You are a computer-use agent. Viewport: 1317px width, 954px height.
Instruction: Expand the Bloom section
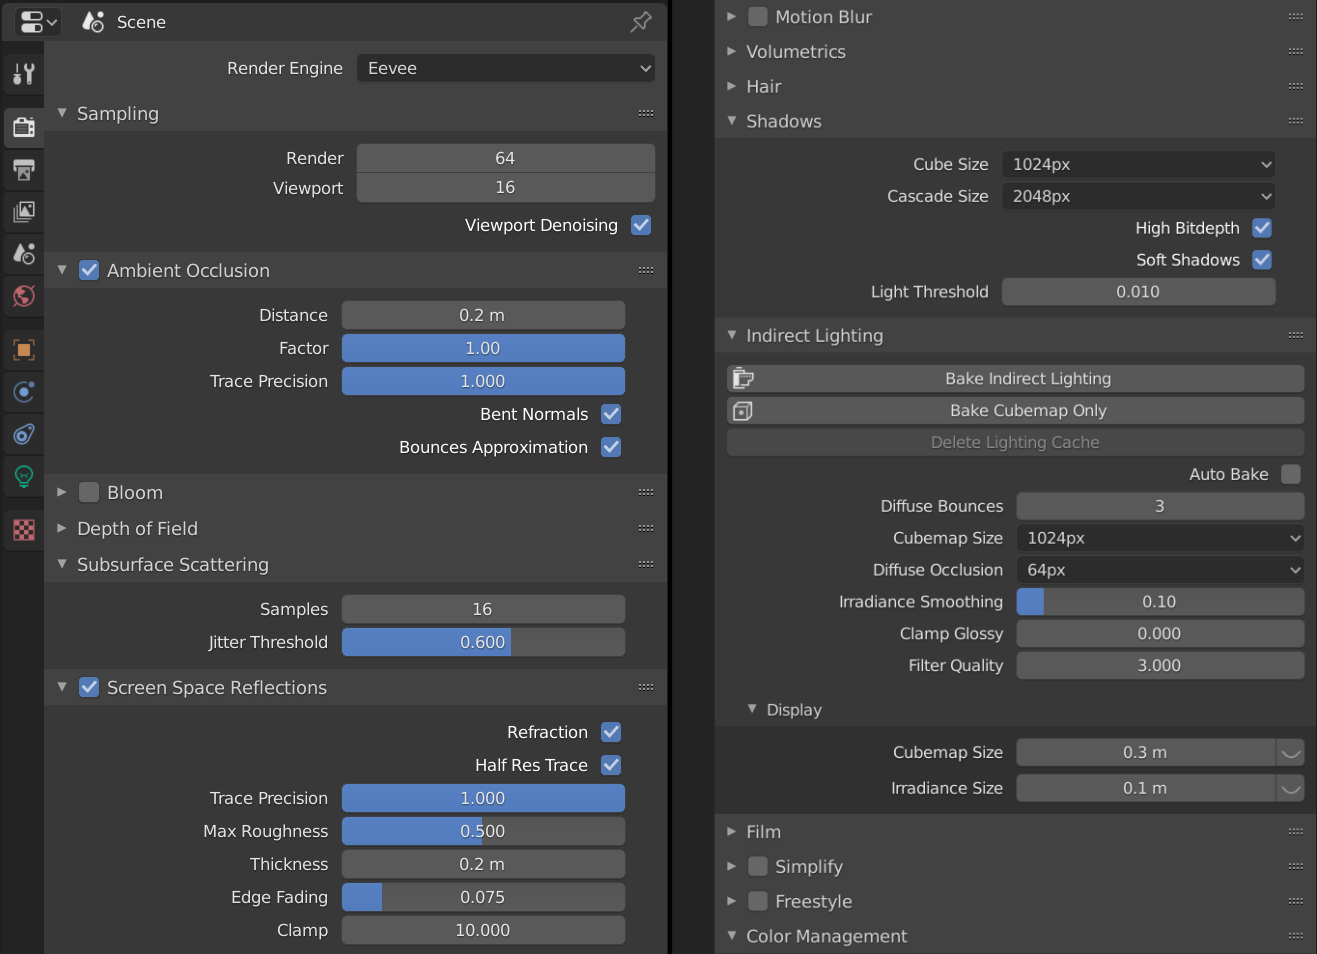[61, 492]
